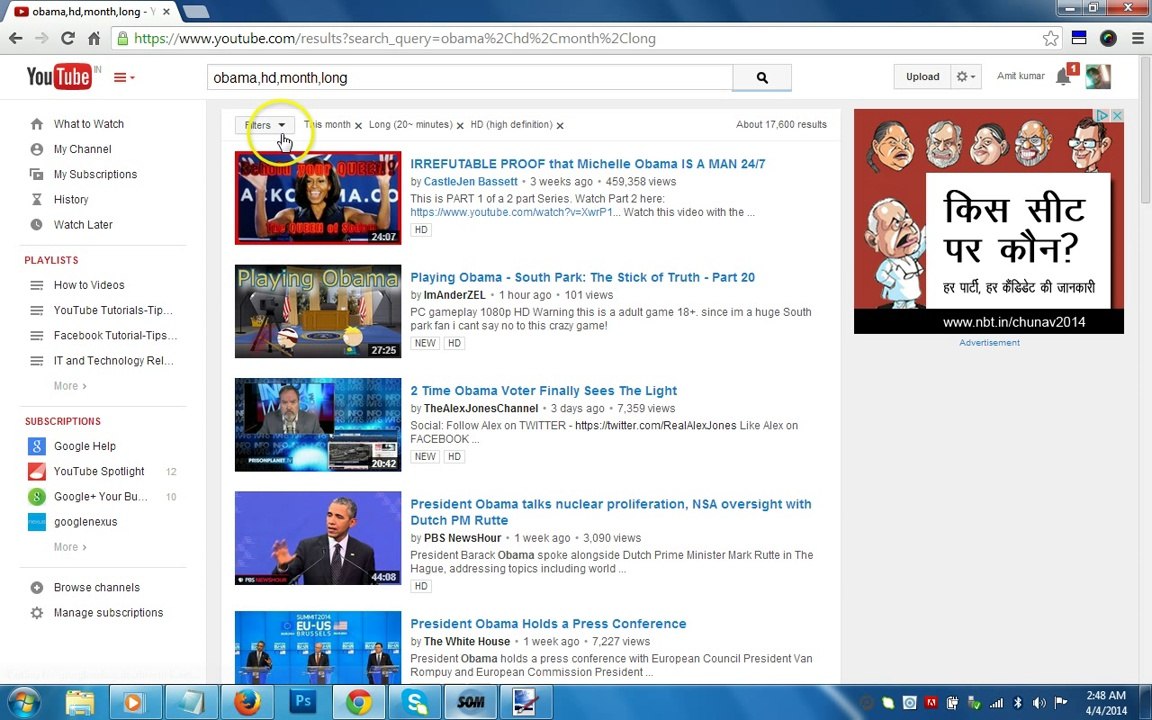1152x720 pixels.
Task: Click the AdChoices icon on the ad
Action: point(1102,115)
